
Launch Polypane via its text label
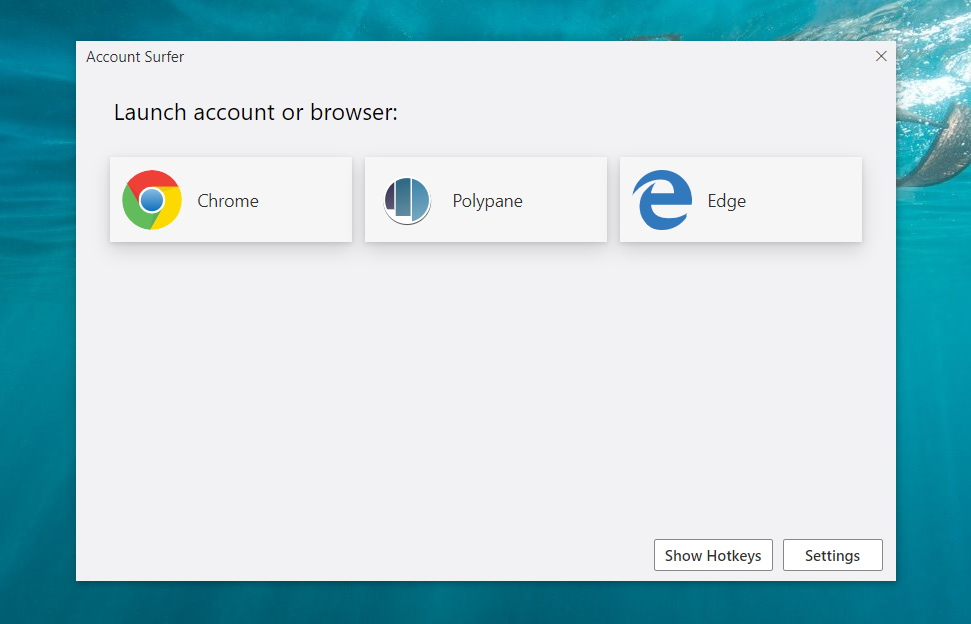[487, 201]
